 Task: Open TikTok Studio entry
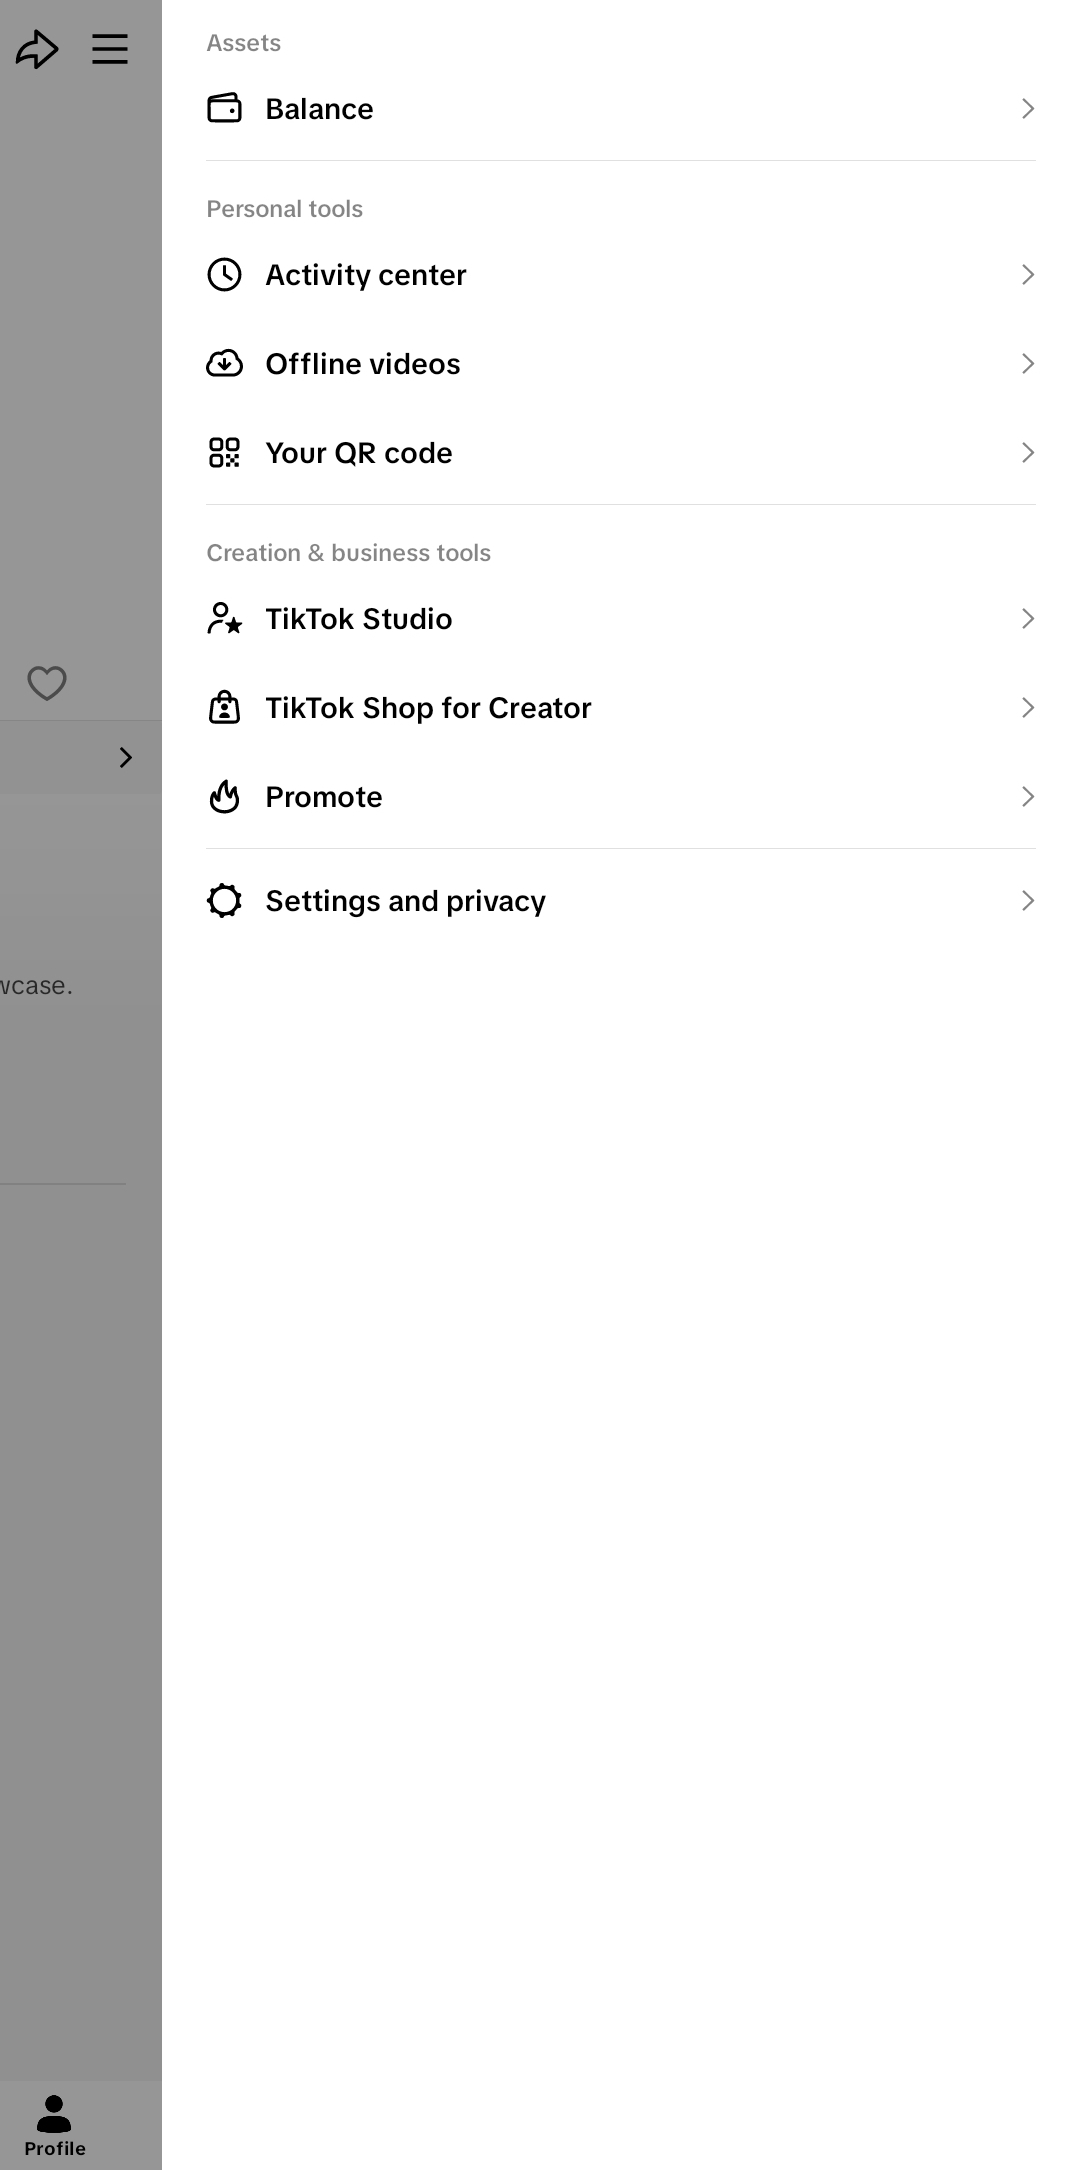tap(620, 618)
